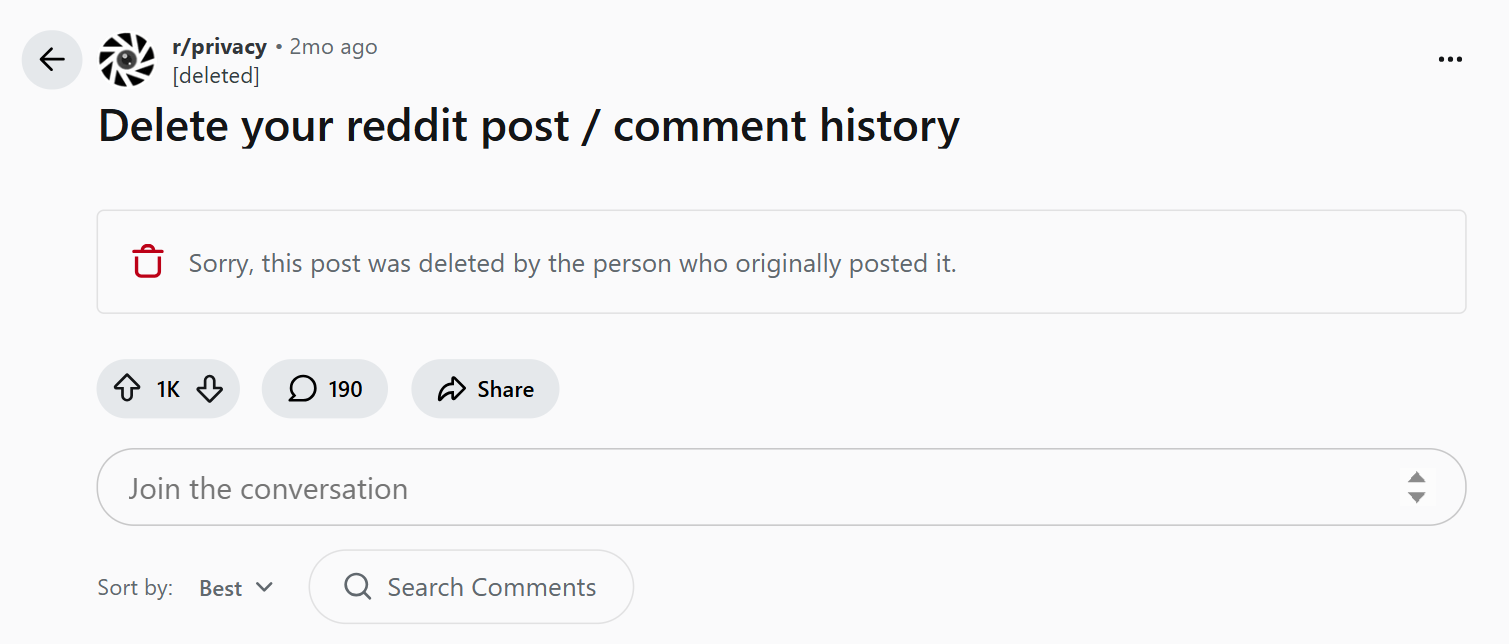Toggle the upvote on this post

(x=127, y=389)
